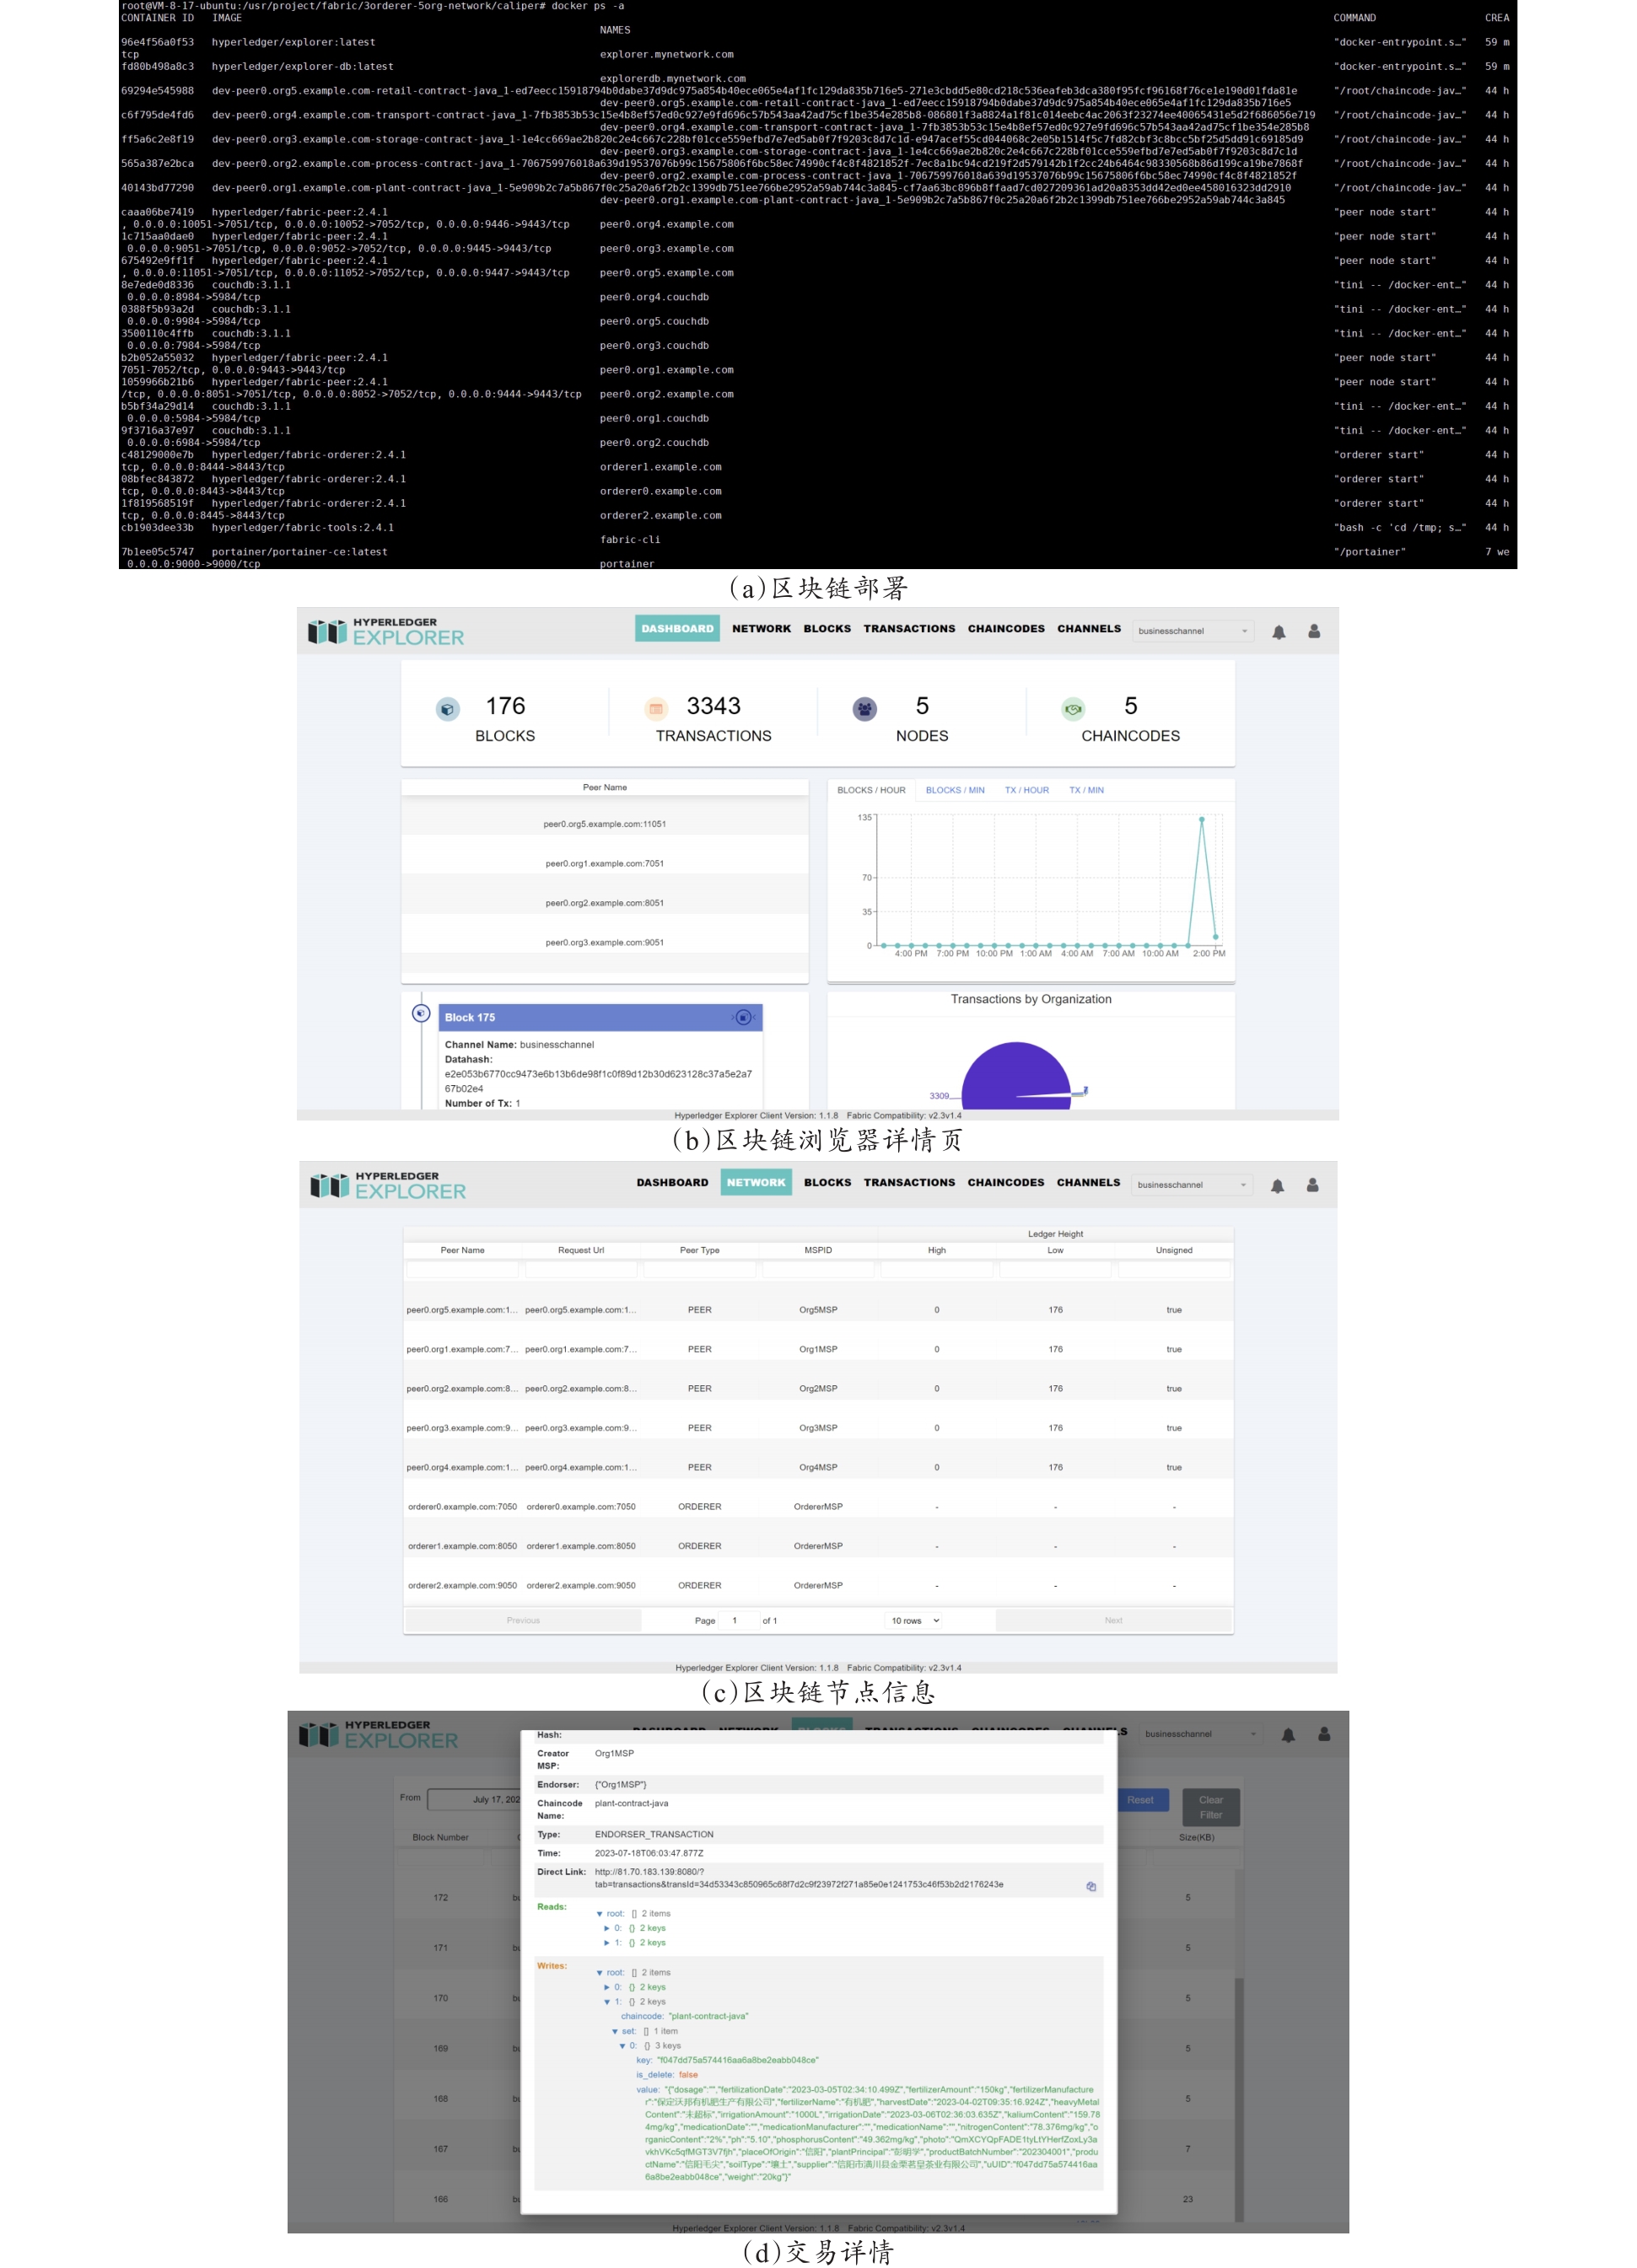Screen dimensions: 1637x2268
Task: Select peer0.org5.example.com:11051 in the Peer Name list
Action: click(x=604, y=824)
